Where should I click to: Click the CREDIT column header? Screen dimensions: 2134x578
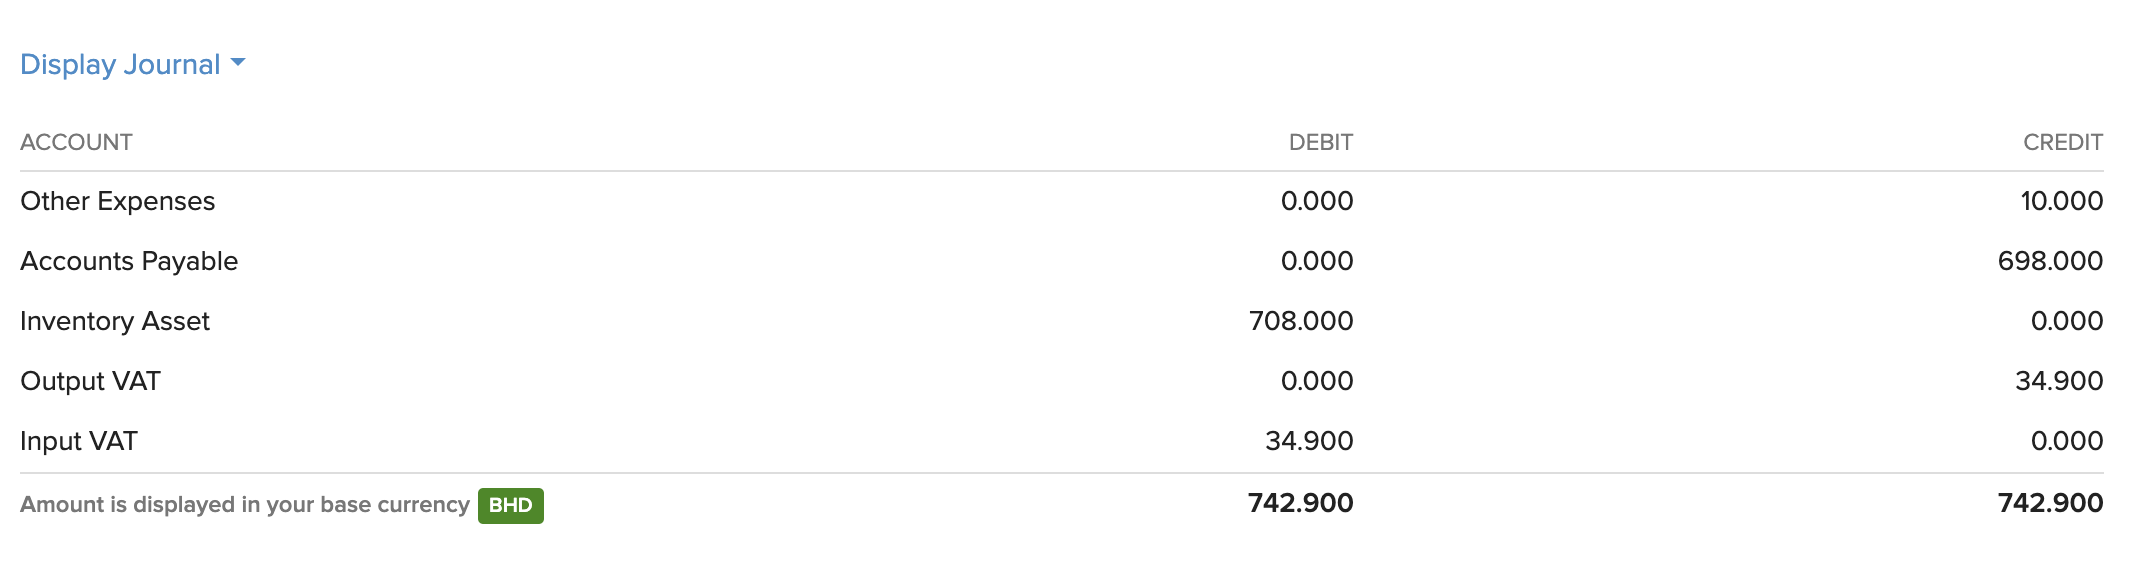click(x=2062, y=142)
